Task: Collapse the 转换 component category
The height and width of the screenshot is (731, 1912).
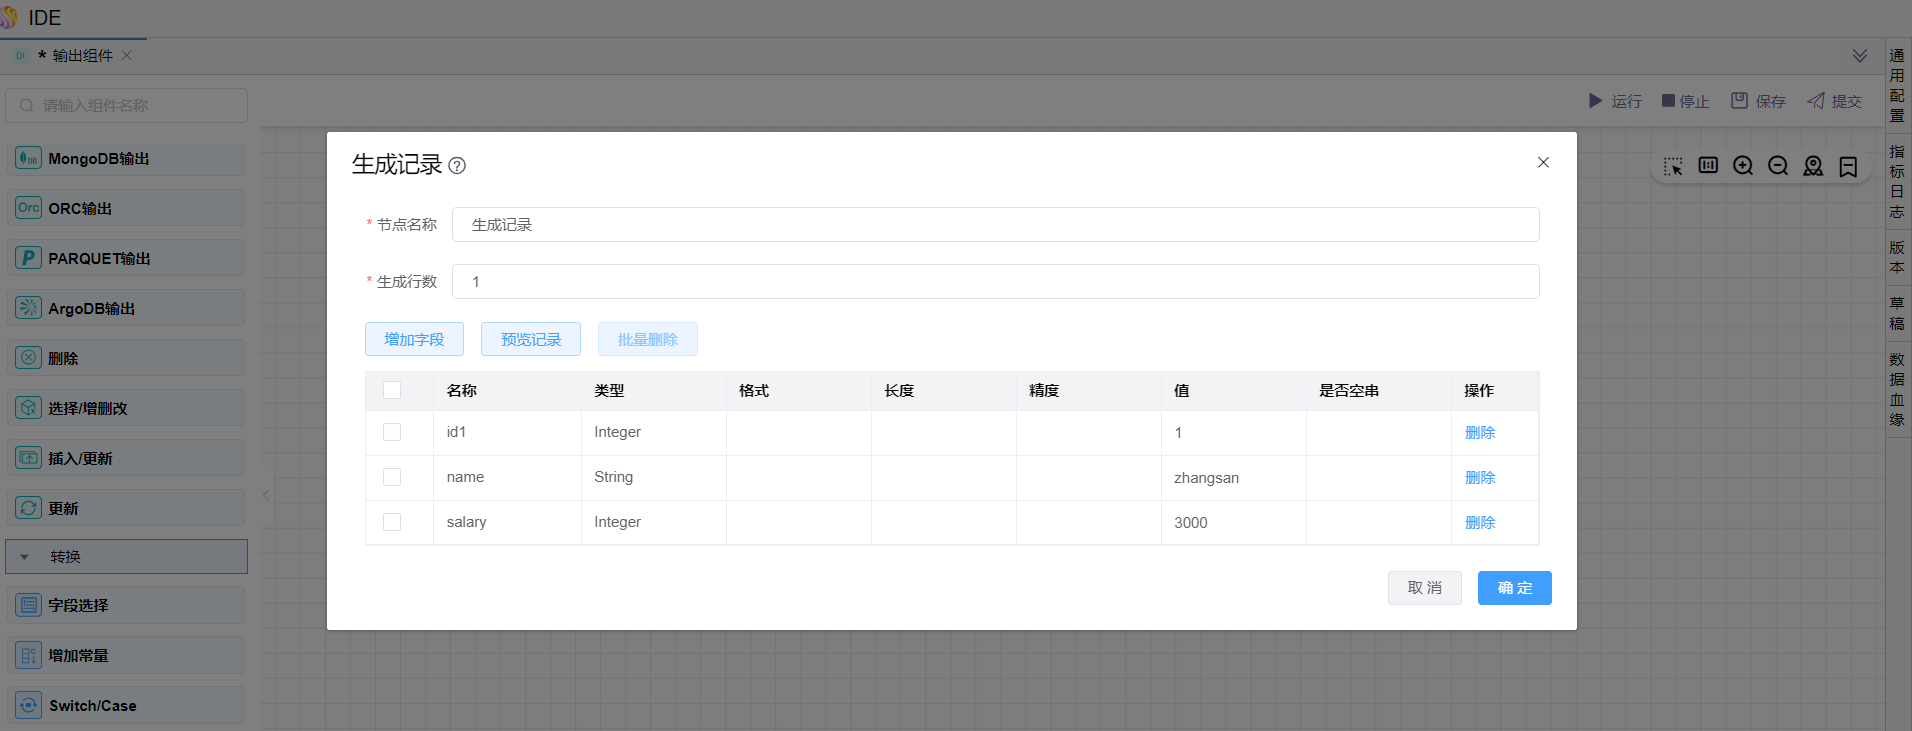Action: coord(126,557)
